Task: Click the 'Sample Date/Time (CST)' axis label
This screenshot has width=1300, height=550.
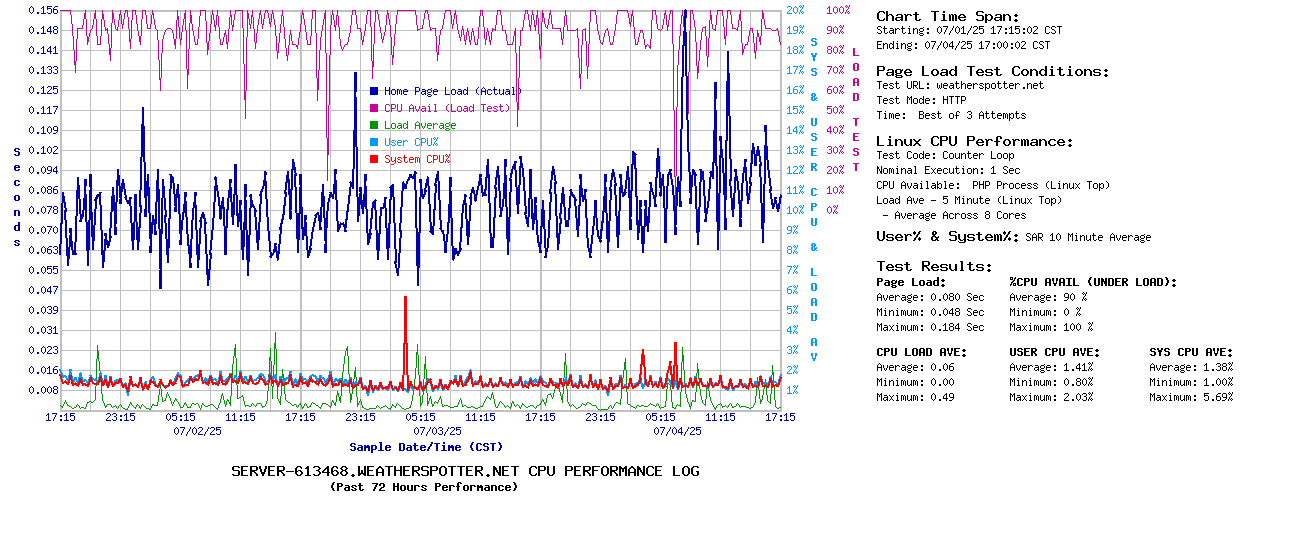Action: 426,447
